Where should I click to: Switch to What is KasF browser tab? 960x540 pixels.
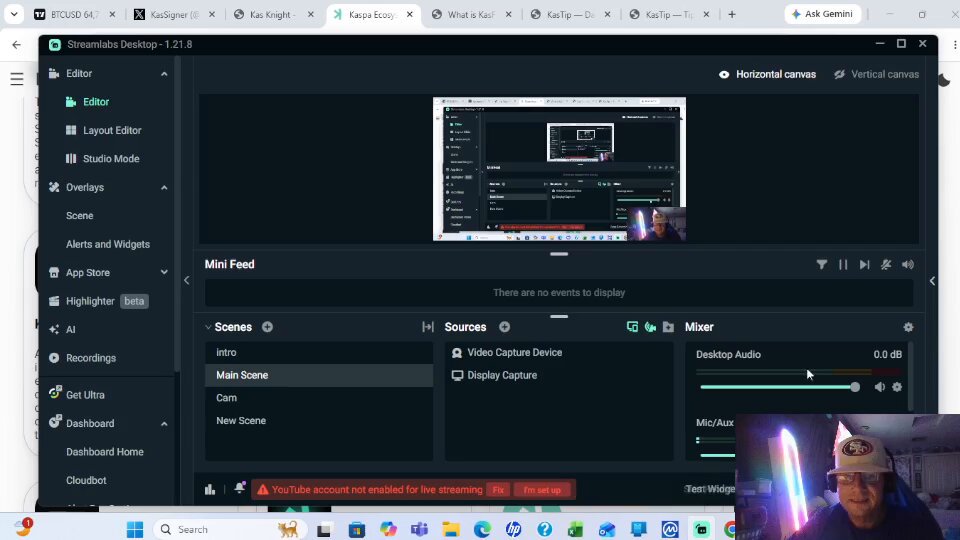click(471, 14)
